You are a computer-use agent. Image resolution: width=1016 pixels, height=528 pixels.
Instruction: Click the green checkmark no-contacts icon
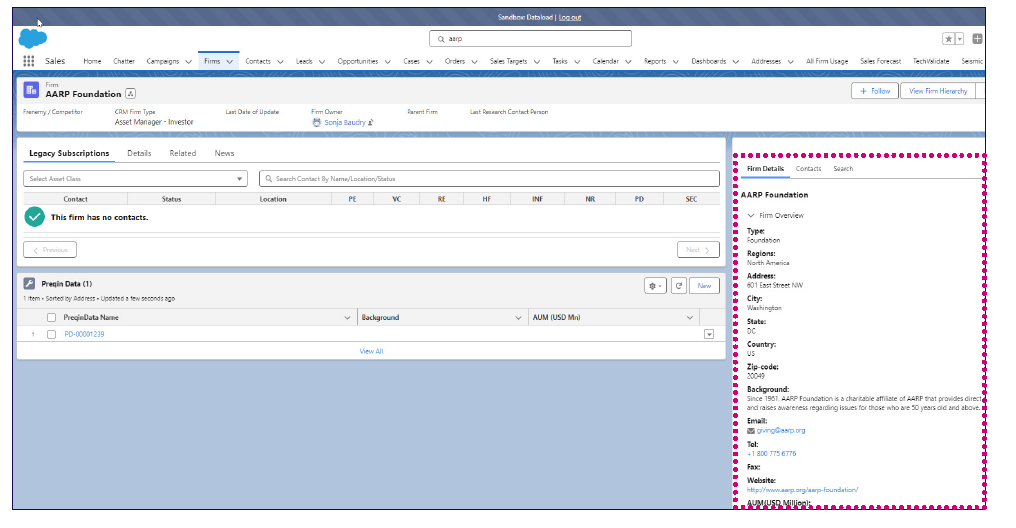click(x=34, y=217)
